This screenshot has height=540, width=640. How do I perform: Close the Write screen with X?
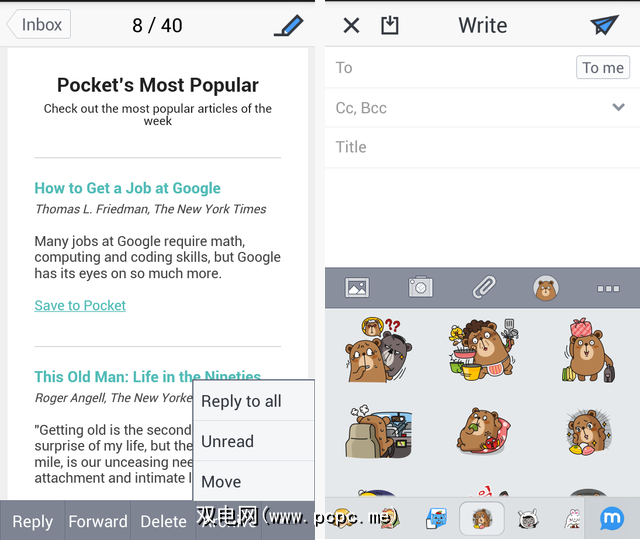pos(351,25)
